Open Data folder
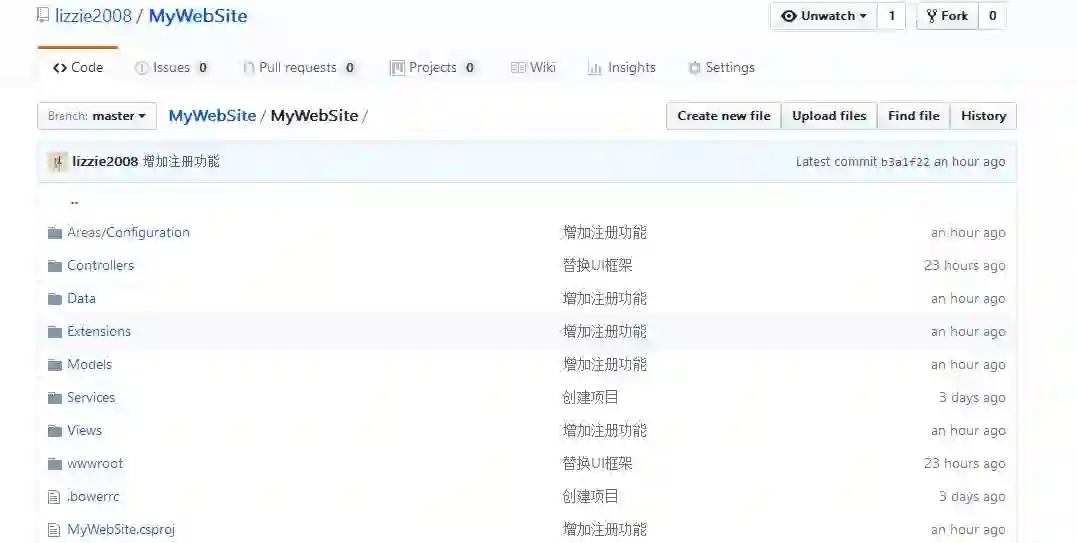 coord(81,299)
